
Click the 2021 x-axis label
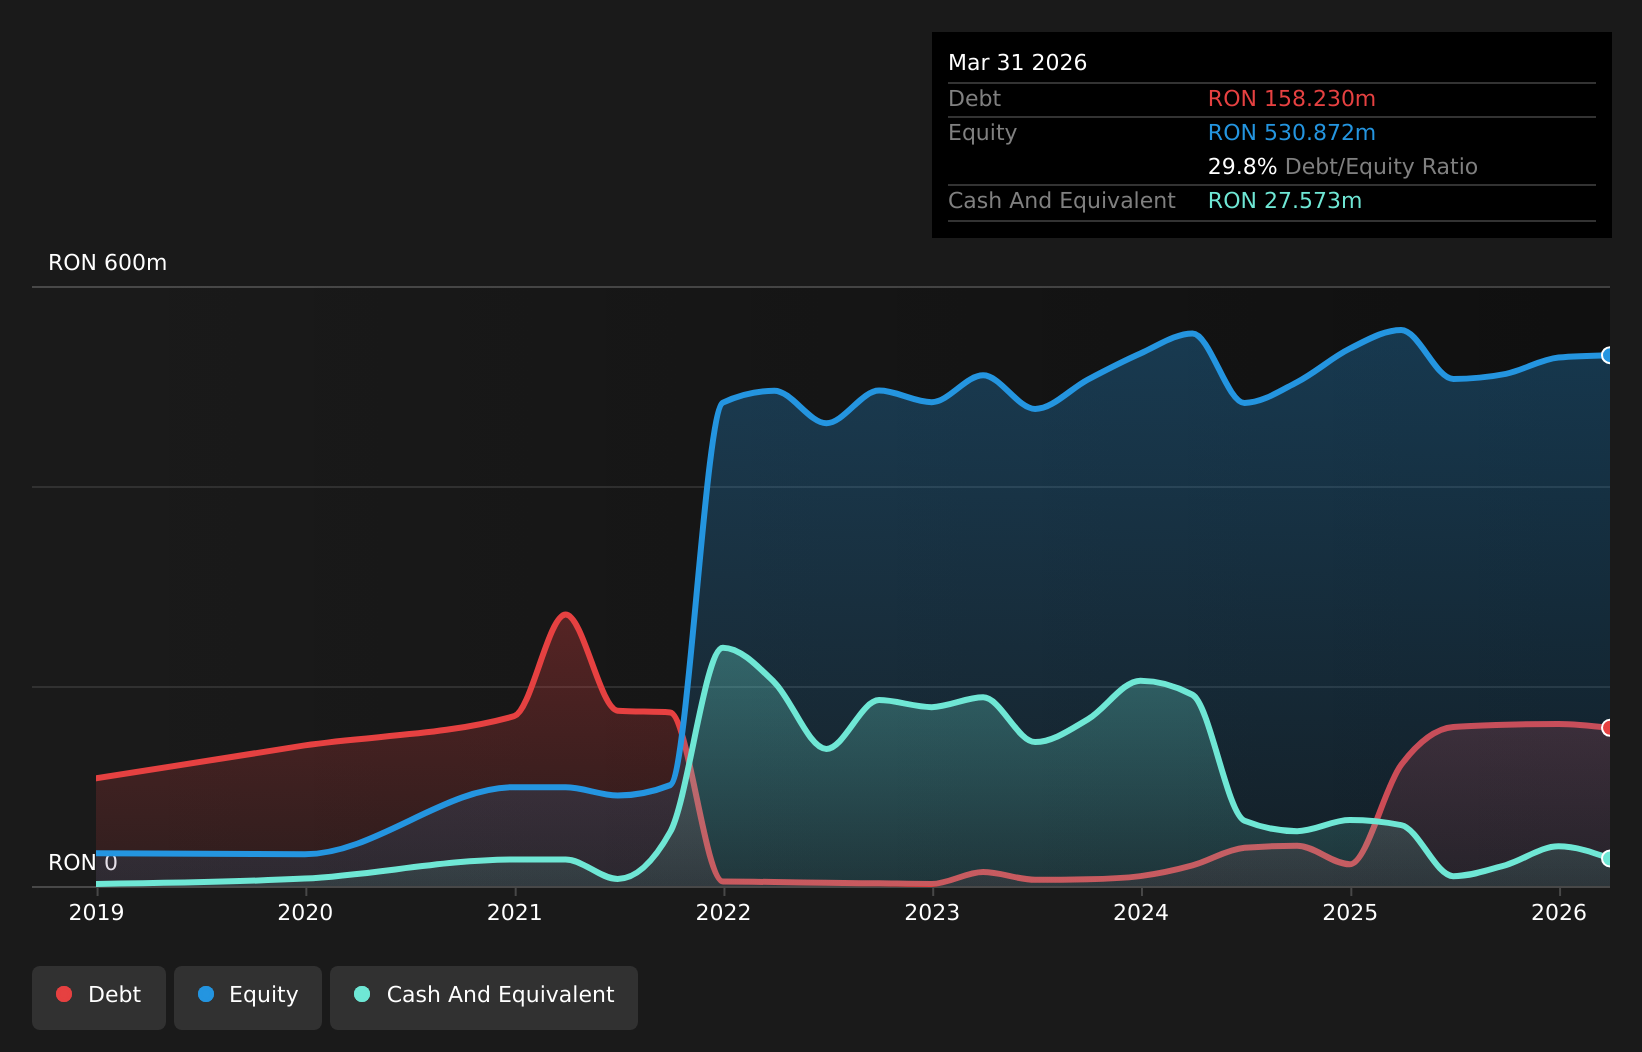pos(514,913)
